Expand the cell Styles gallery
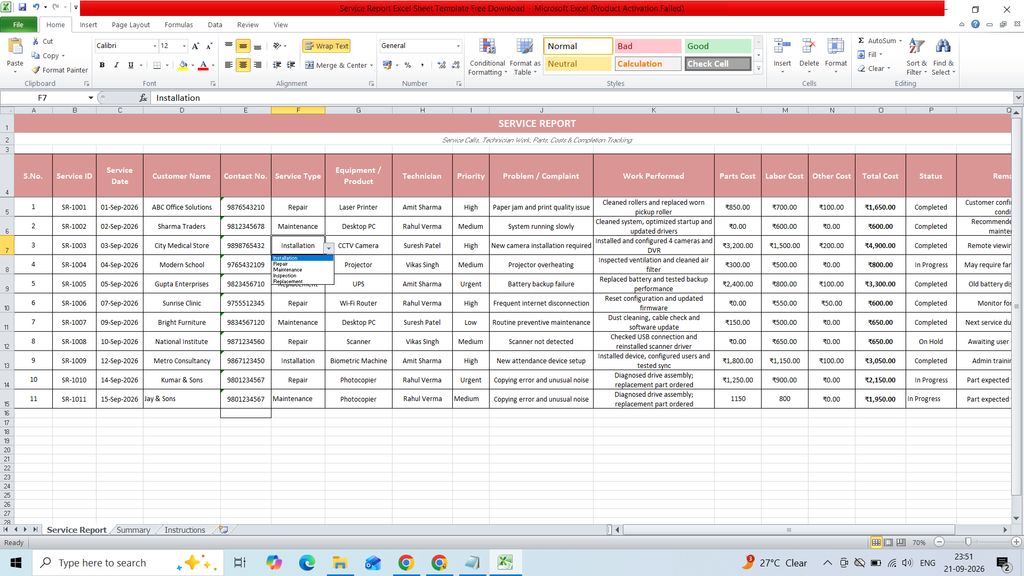1024x576 pixels. pyautogui.click(x=758, y=68)
